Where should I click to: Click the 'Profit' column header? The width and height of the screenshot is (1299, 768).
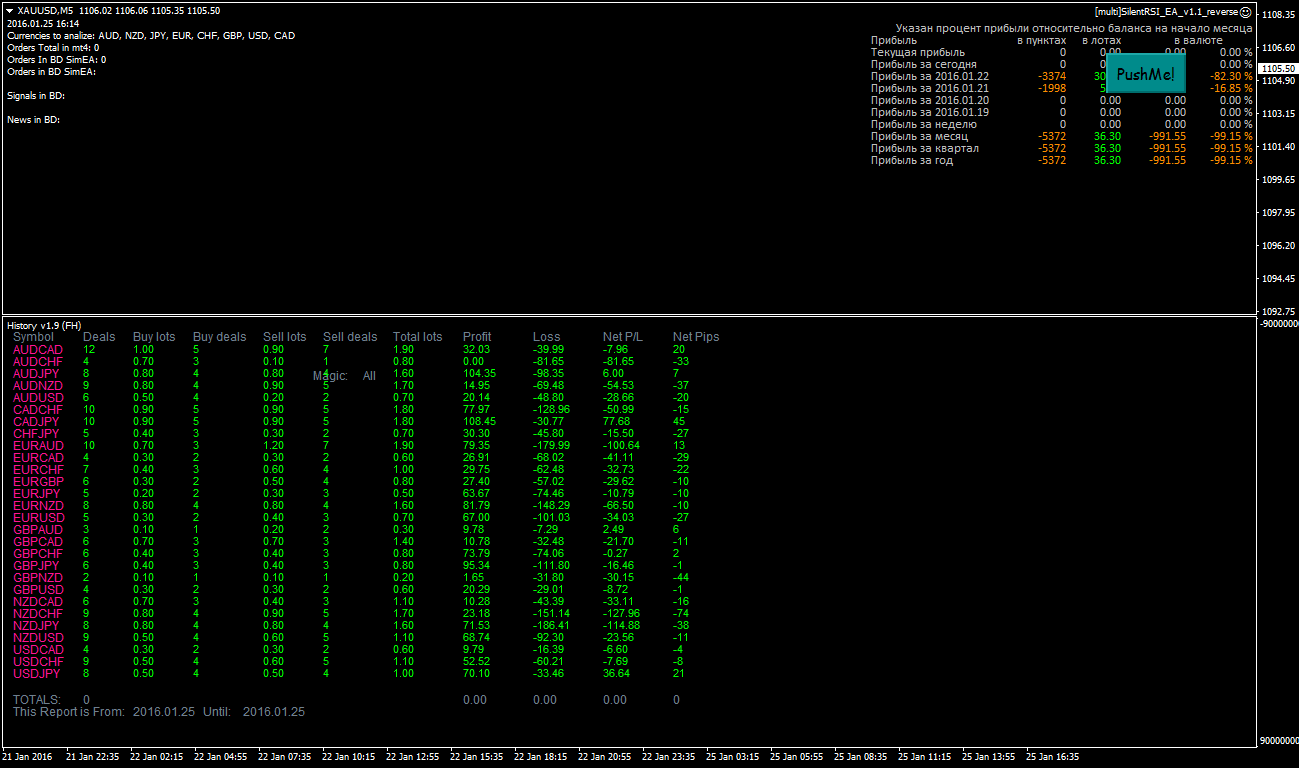click(x=477, y=337)
